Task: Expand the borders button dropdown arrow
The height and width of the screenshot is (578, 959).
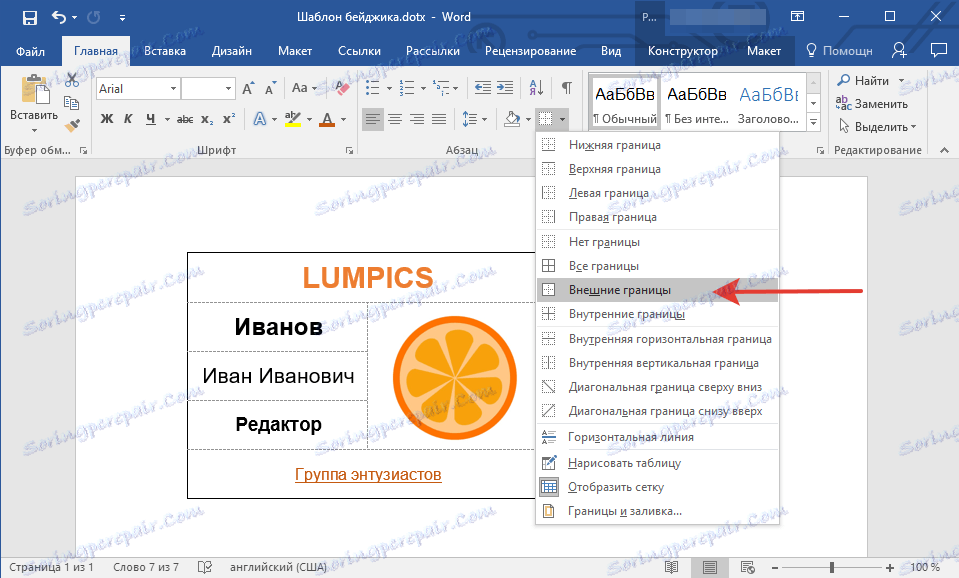Action: [561, 119]
